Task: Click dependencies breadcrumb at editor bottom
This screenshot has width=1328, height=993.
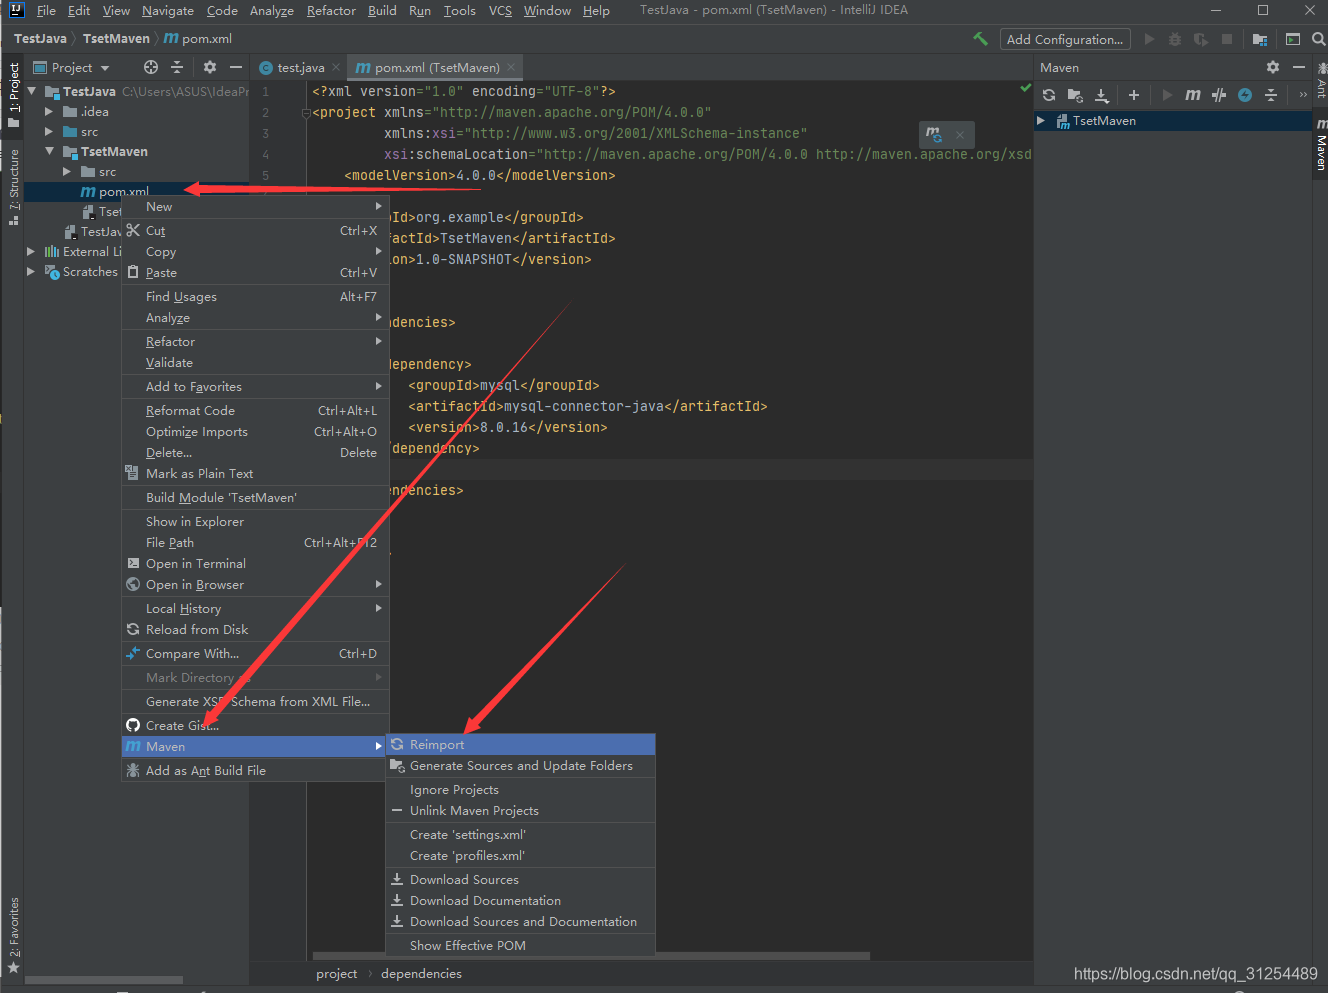Action: tap(421, 973)
